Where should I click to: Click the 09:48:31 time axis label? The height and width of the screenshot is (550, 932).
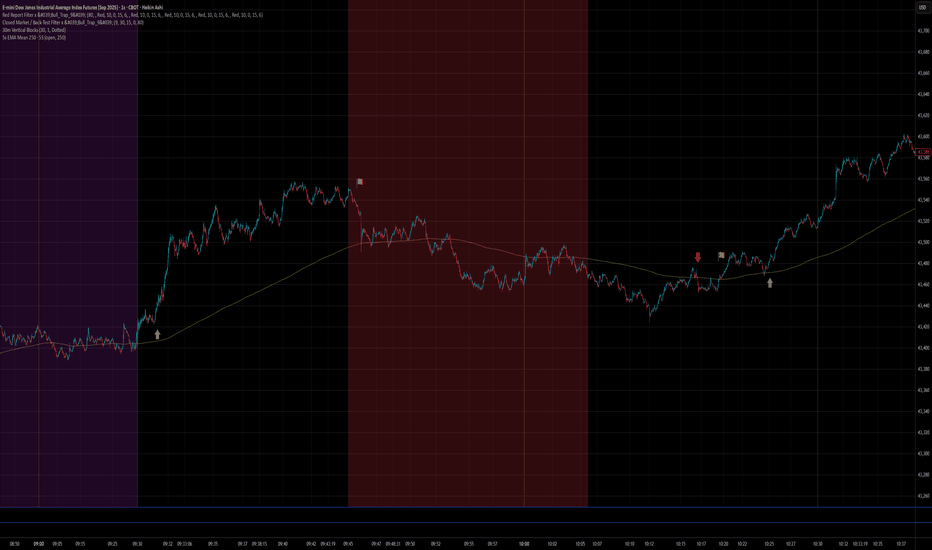[393, 544]
